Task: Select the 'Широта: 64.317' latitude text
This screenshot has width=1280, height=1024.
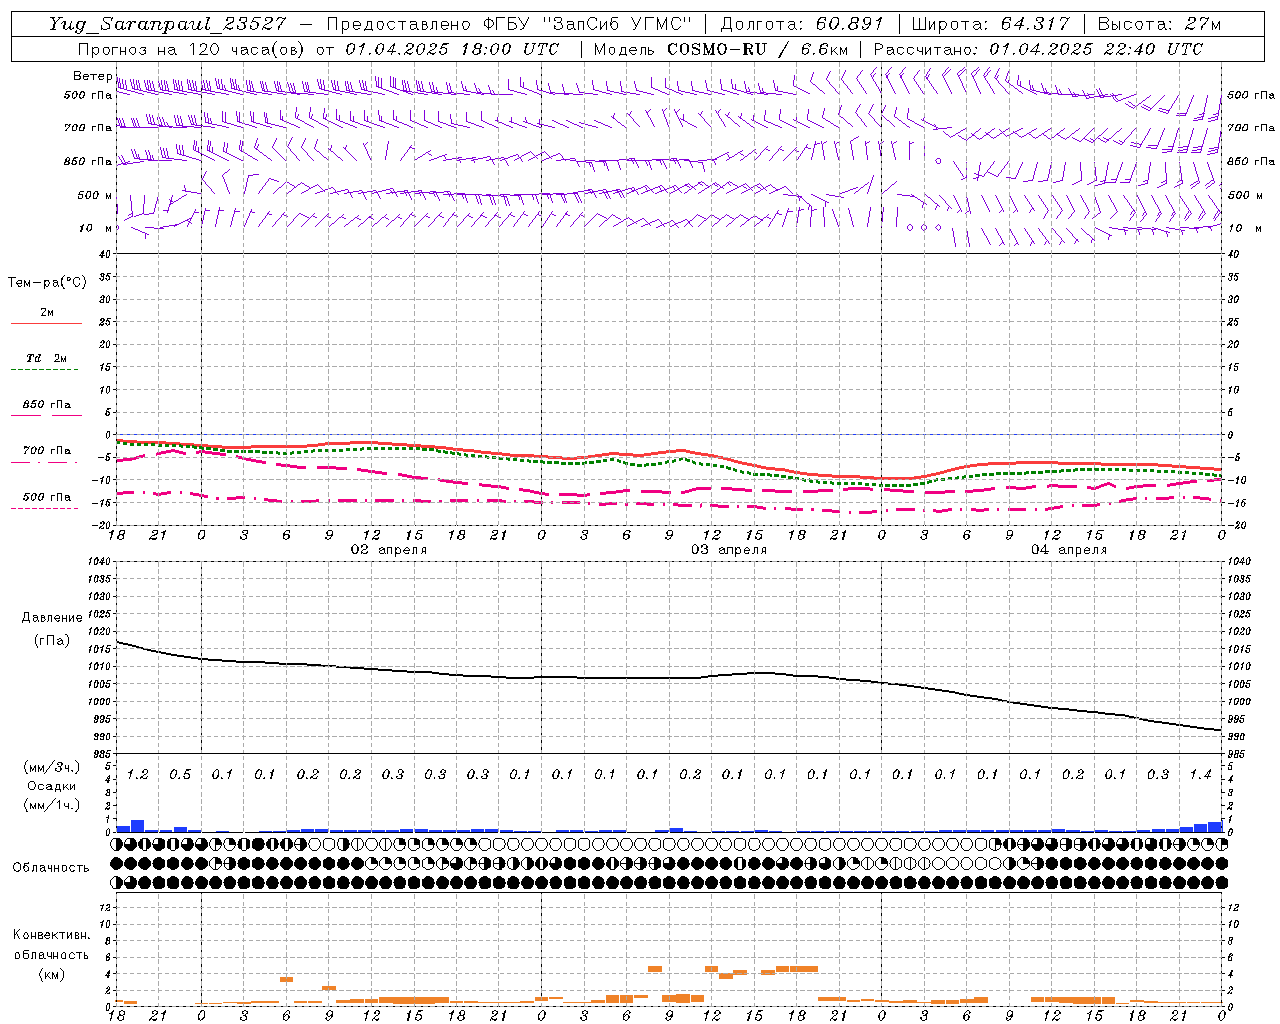Action: click(990, 24)
